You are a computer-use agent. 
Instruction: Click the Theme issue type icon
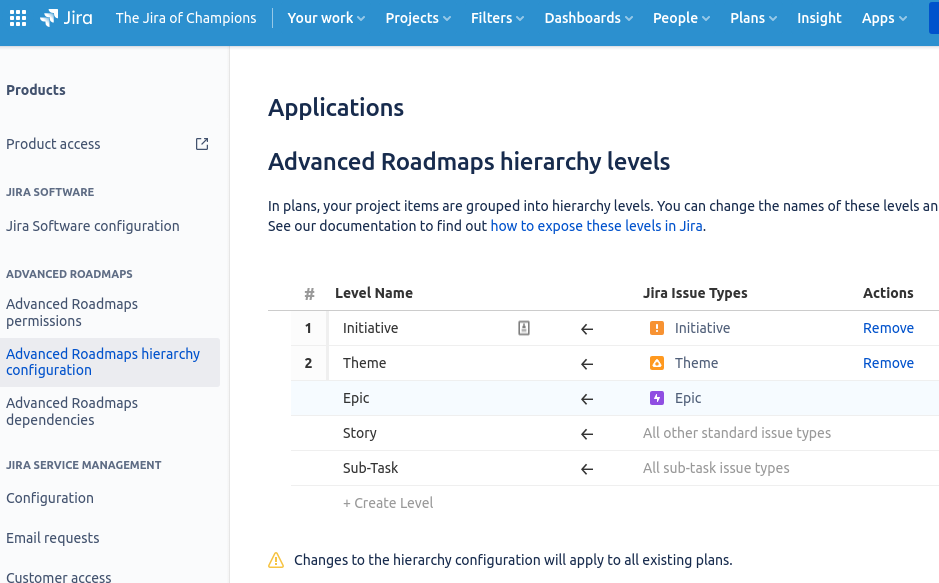[x=657, y=363]
